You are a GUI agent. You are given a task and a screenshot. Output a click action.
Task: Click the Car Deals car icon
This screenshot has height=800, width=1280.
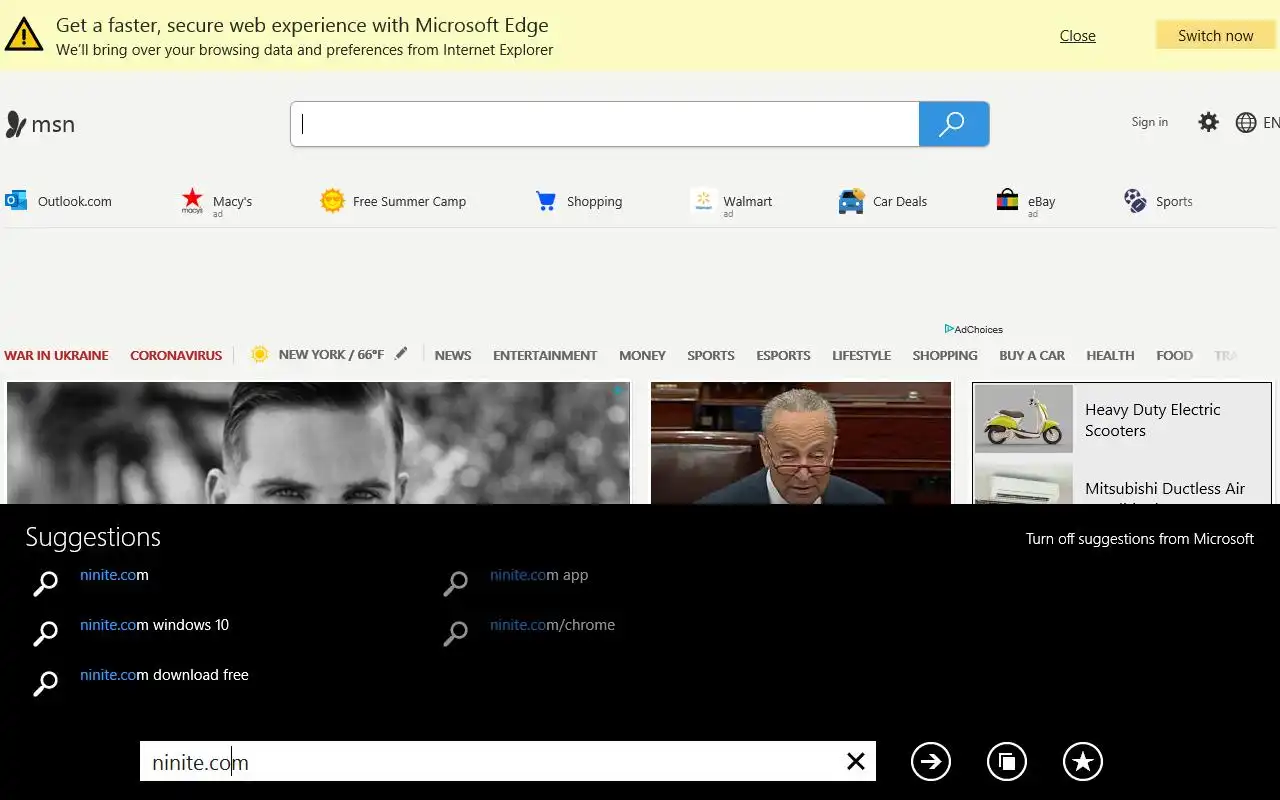point(851,201)
